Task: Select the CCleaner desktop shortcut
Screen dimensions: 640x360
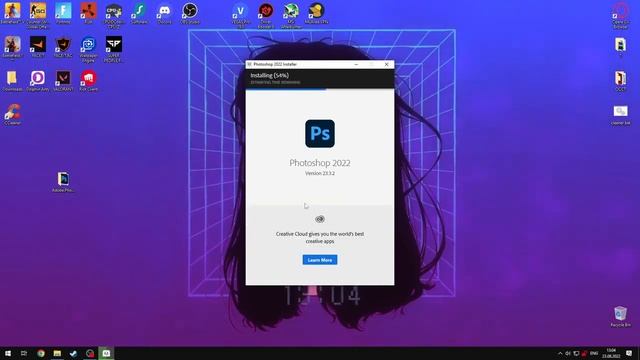Action: [x=12, y=114]
